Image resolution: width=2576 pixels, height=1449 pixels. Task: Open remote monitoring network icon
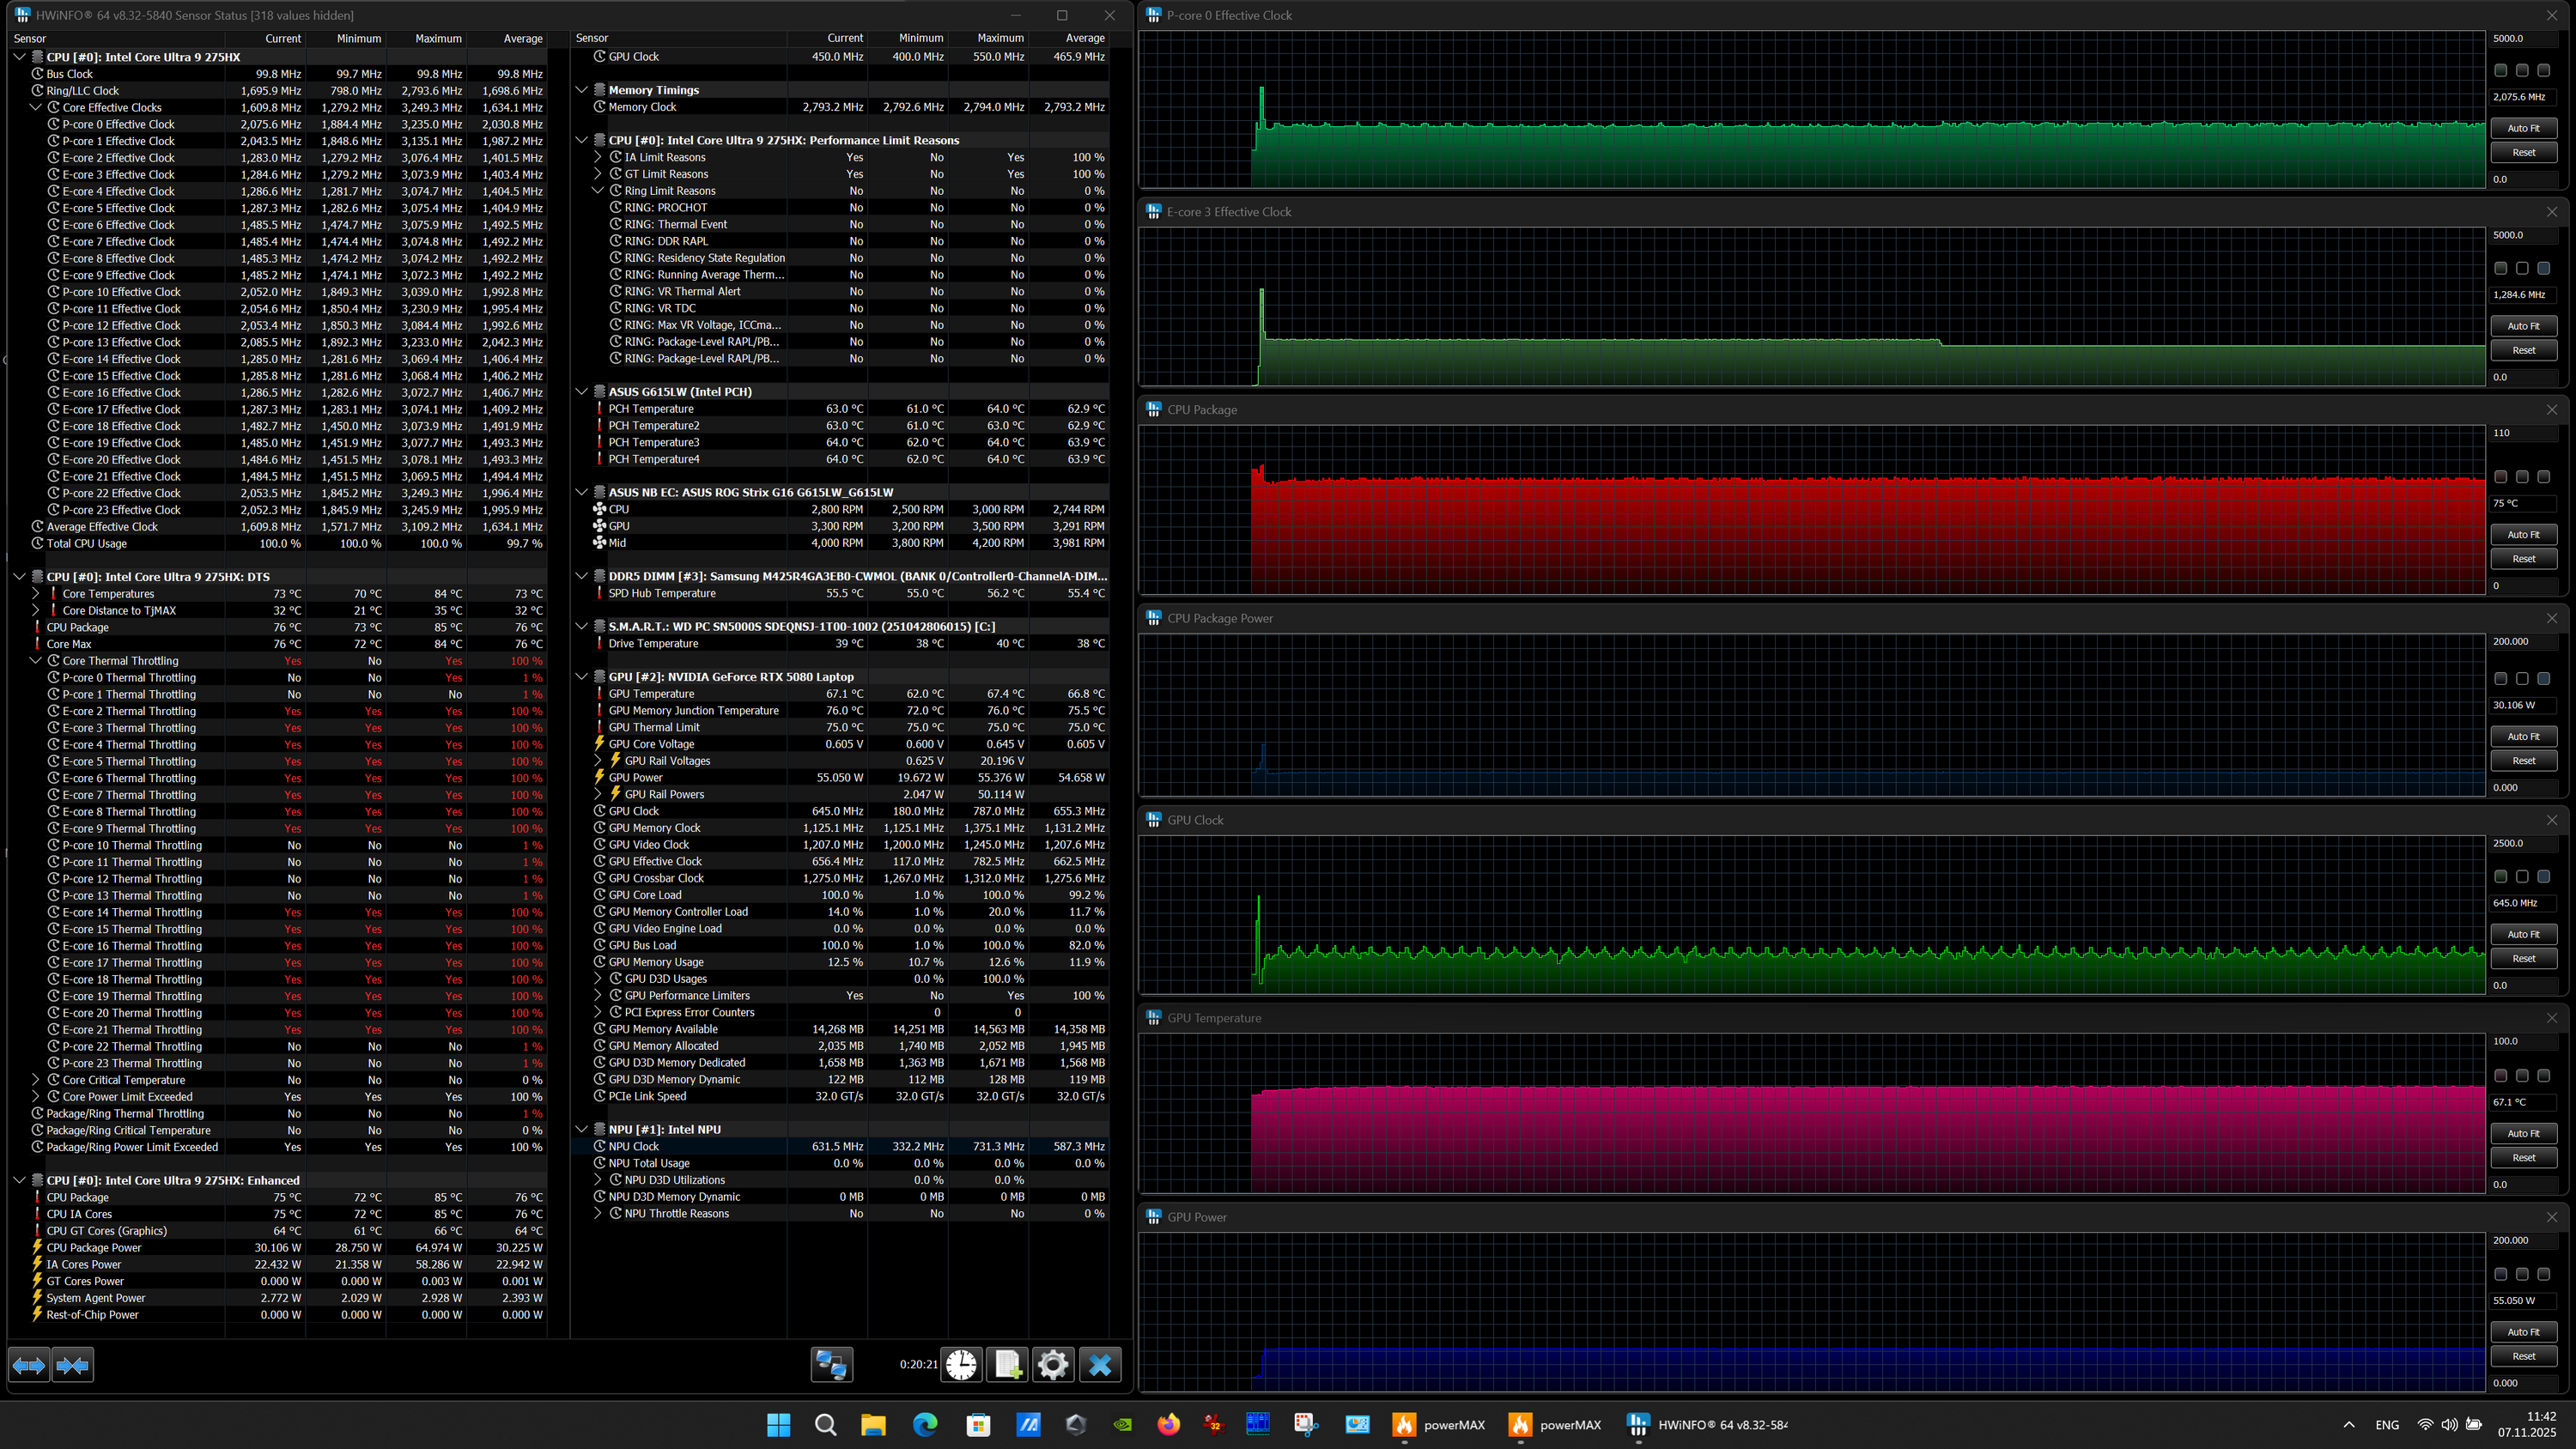[831, 1365]
